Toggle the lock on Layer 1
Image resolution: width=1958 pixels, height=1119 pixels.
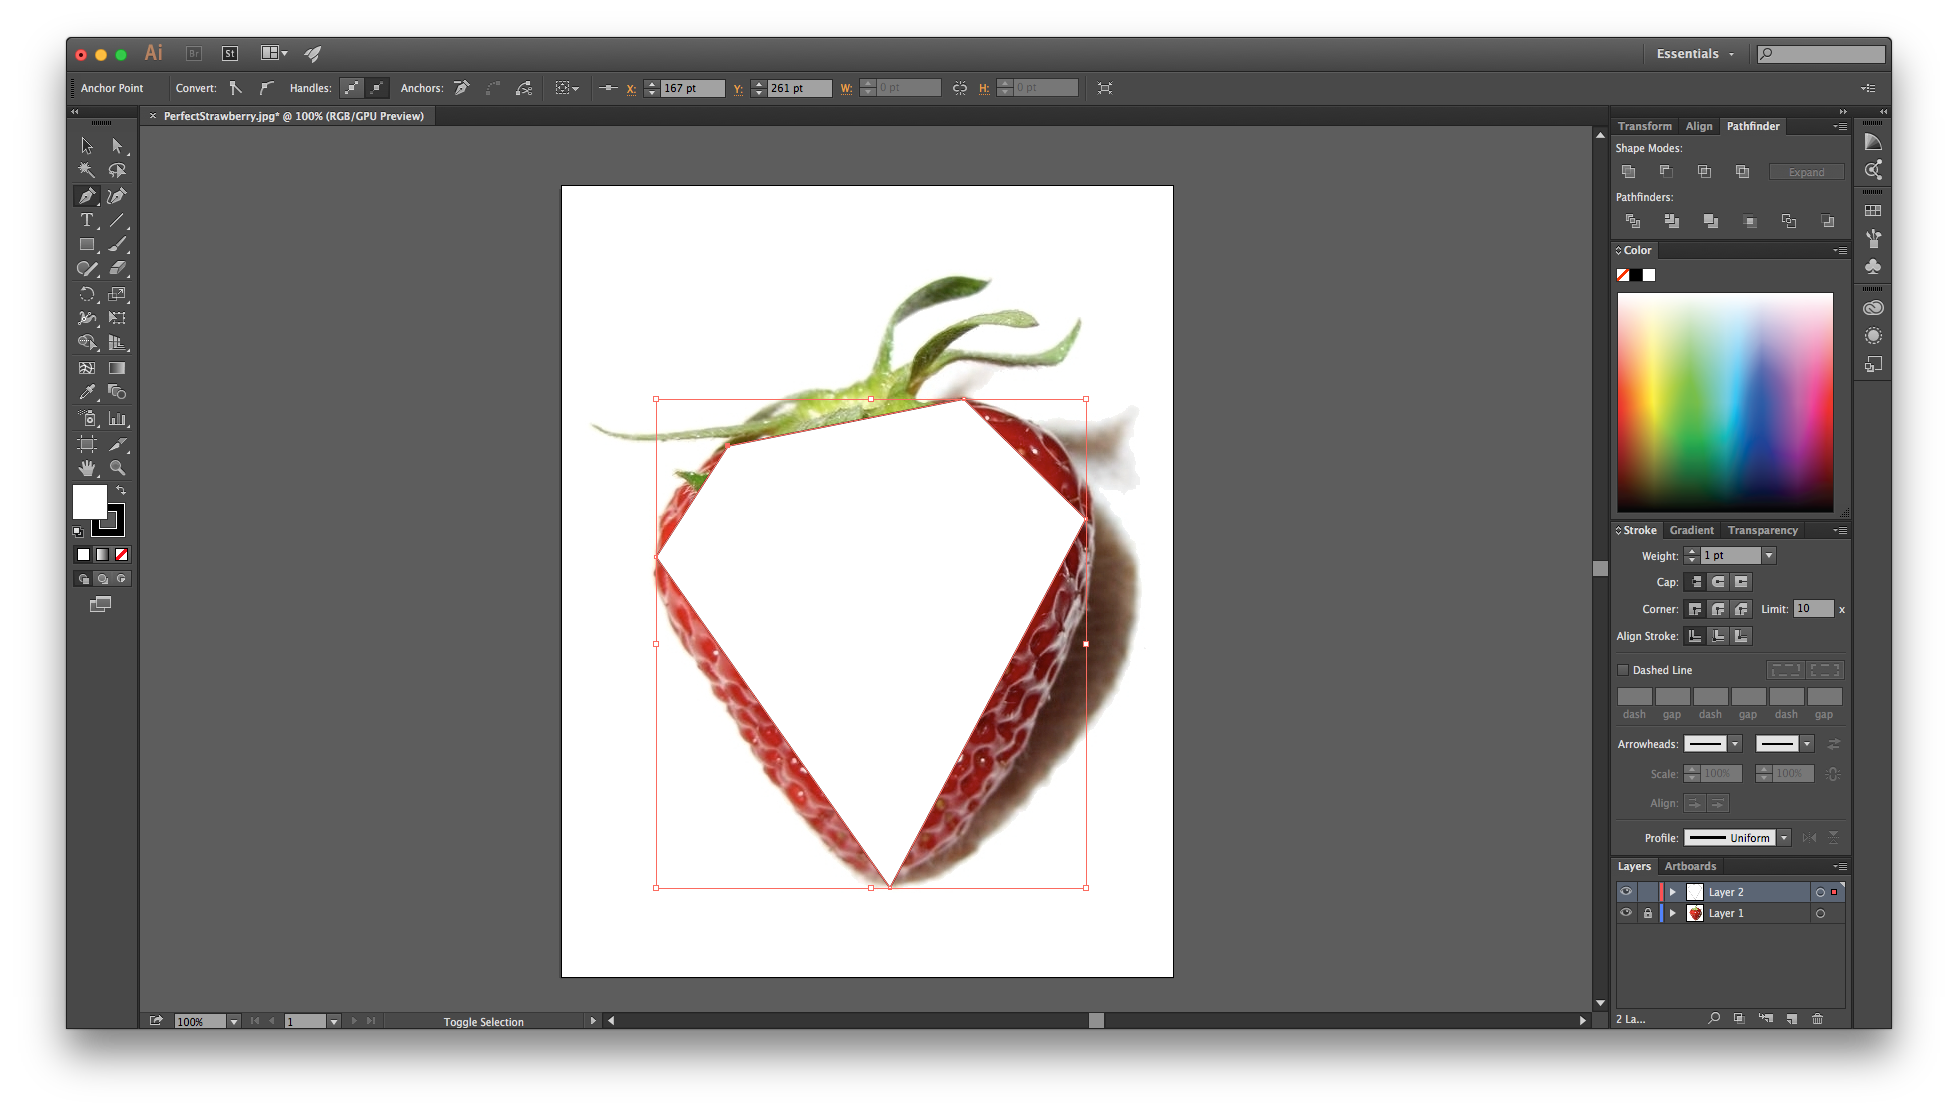1647,913
